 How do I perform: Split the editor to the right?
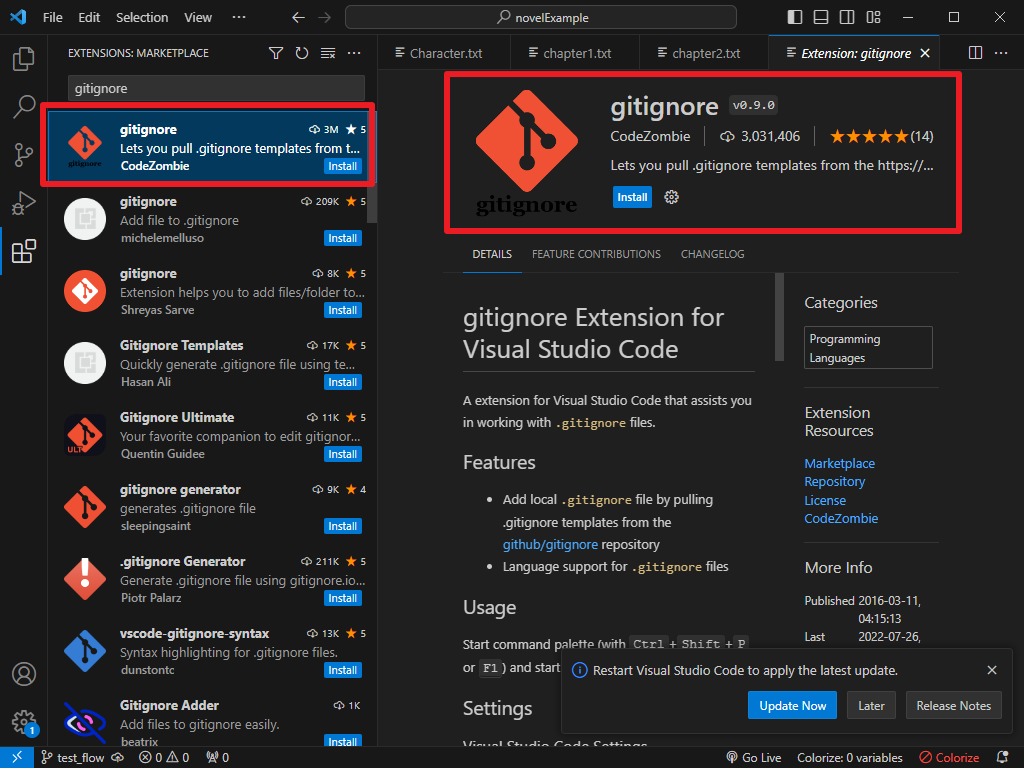[975, 53]
